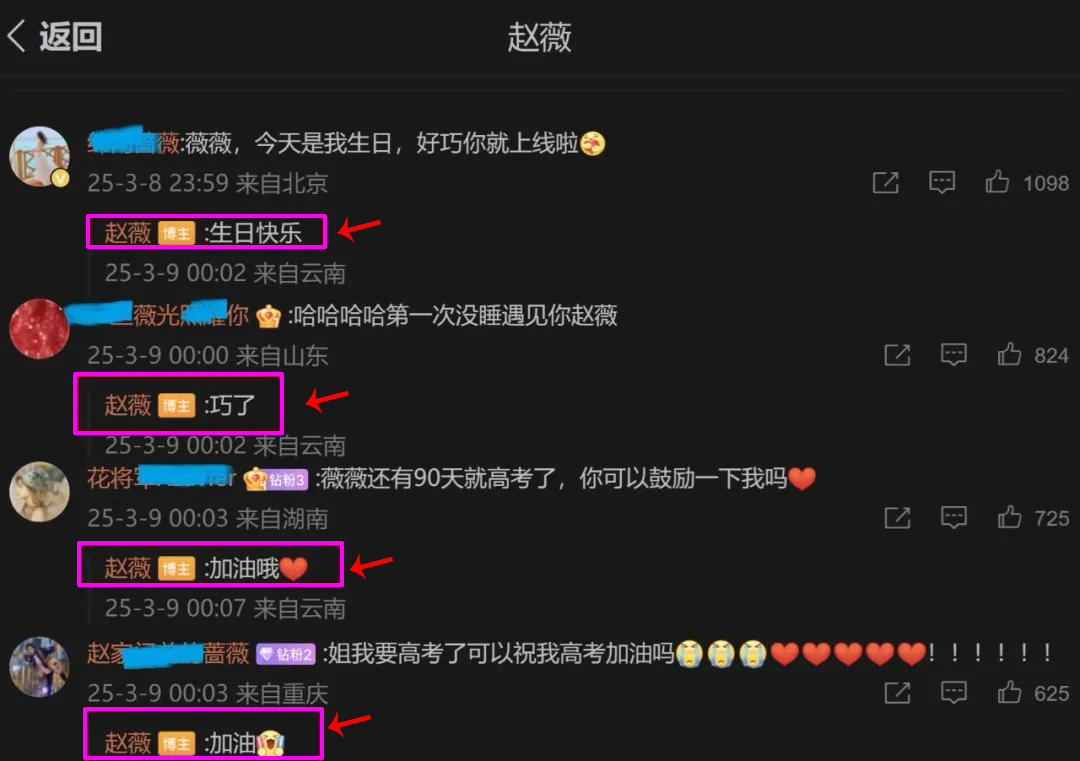Share the 湖南 高考 comment
The height and width of the screenshot is (761, 1080).
click(897, 518)
